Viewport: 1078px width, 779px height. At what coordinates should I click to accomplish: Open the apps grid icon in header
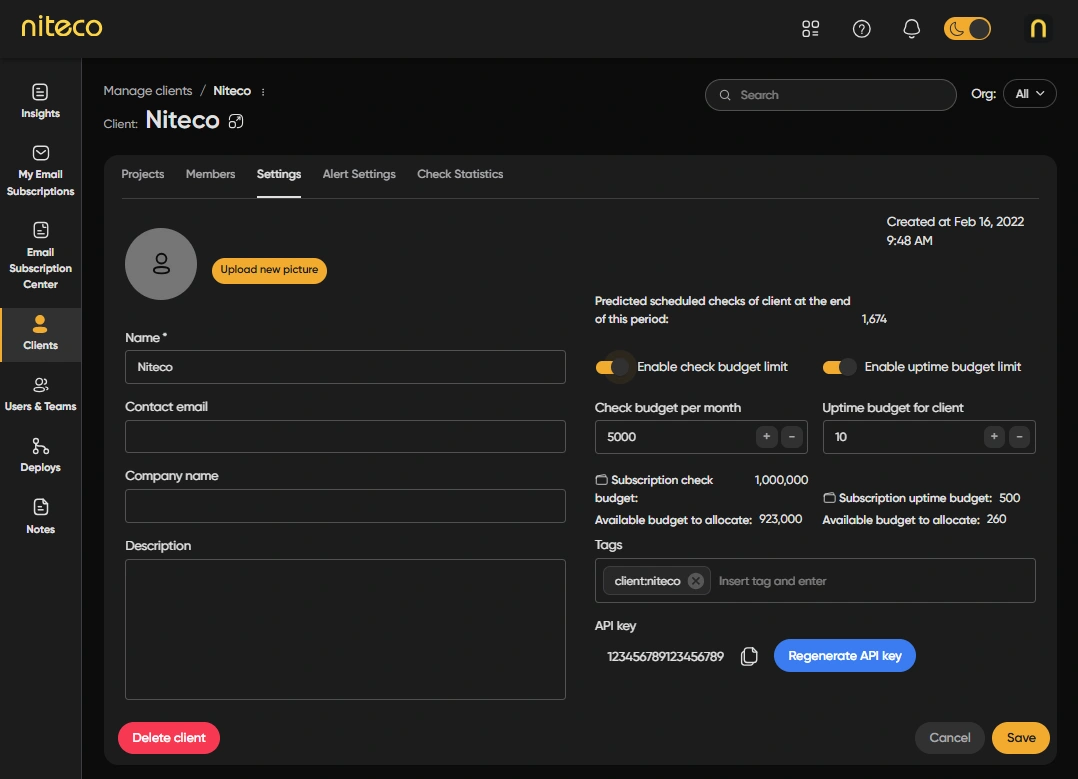[811, 29]
